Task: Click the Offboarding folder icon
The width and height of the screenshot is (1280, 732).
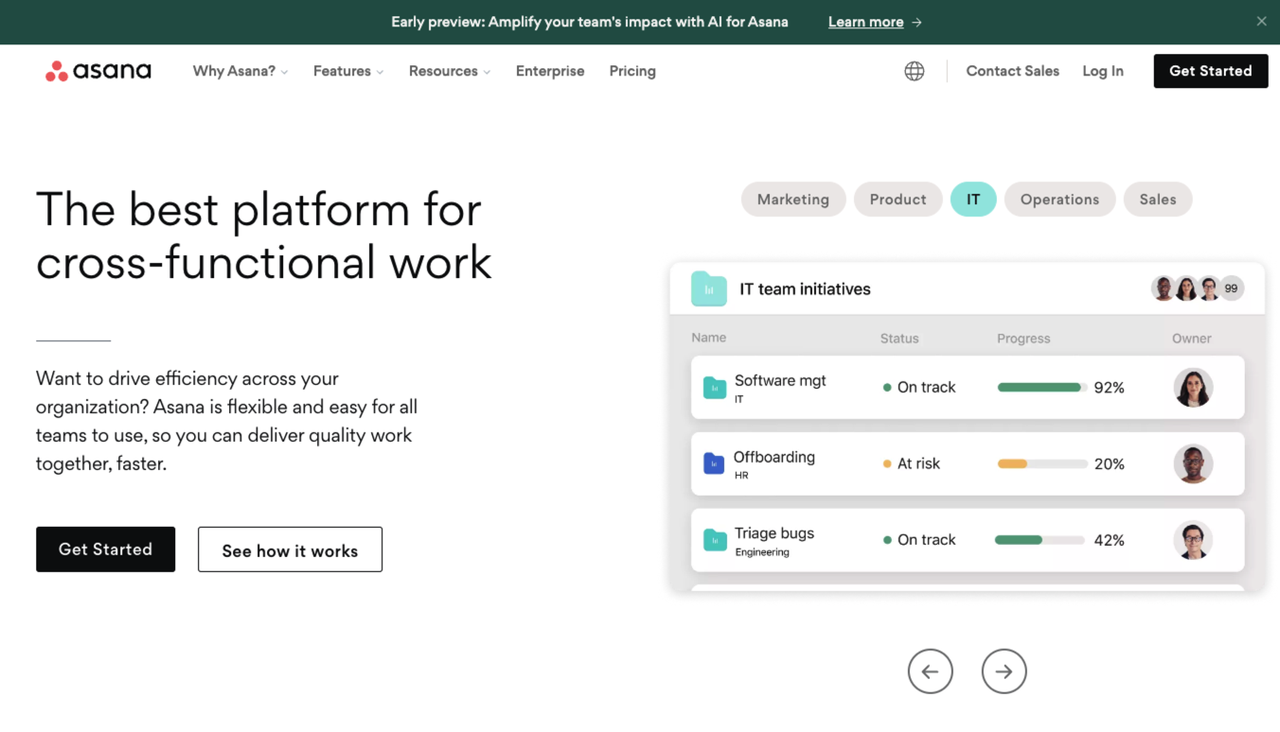Action: 714,463
